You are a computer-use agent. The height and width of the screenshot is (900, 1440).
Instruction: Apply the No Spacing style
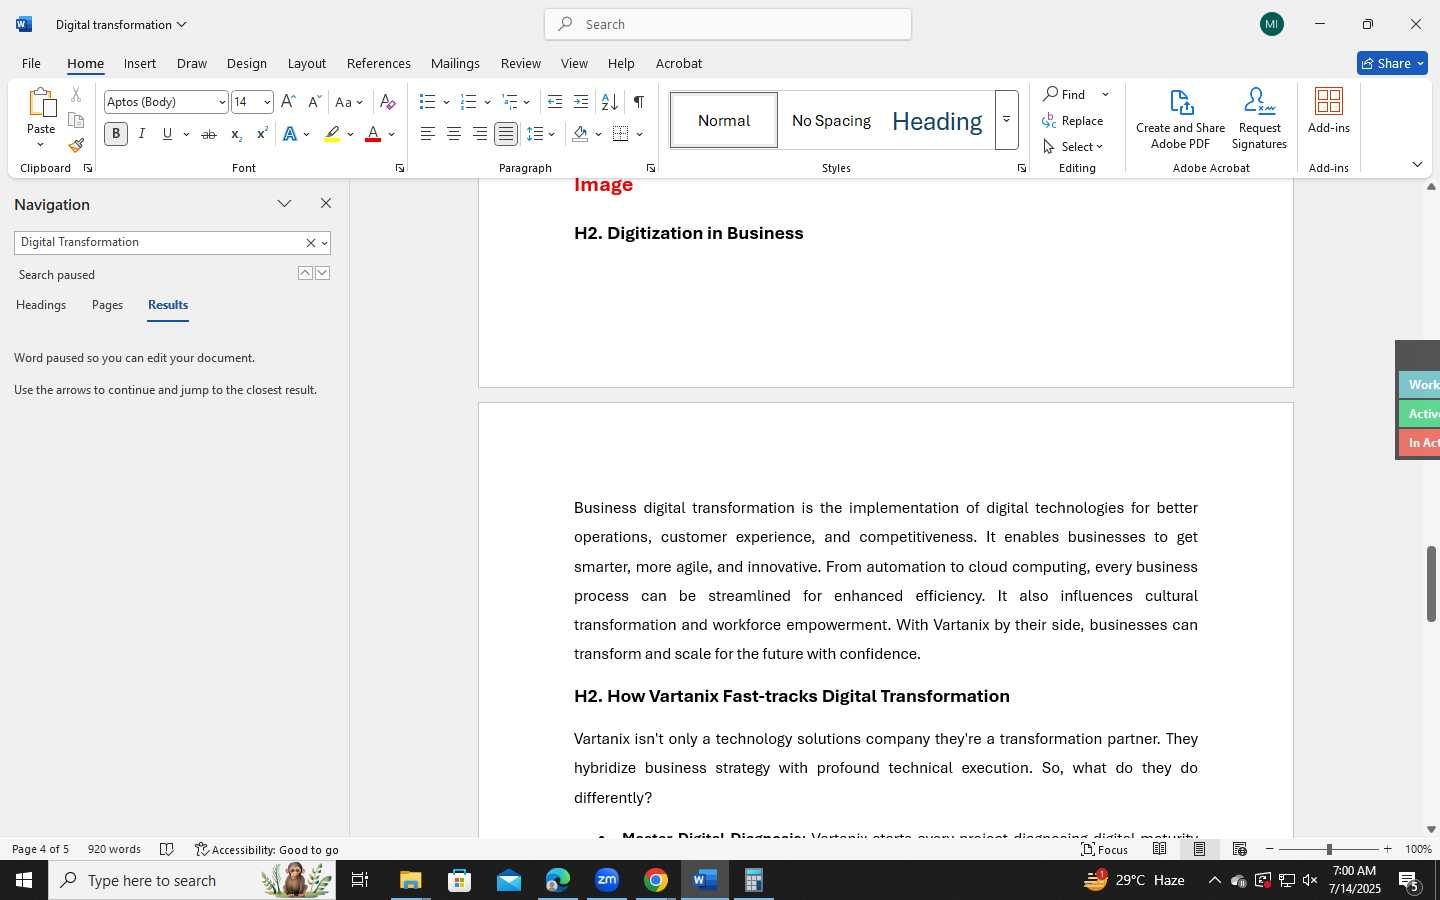[x=831, y=120]
